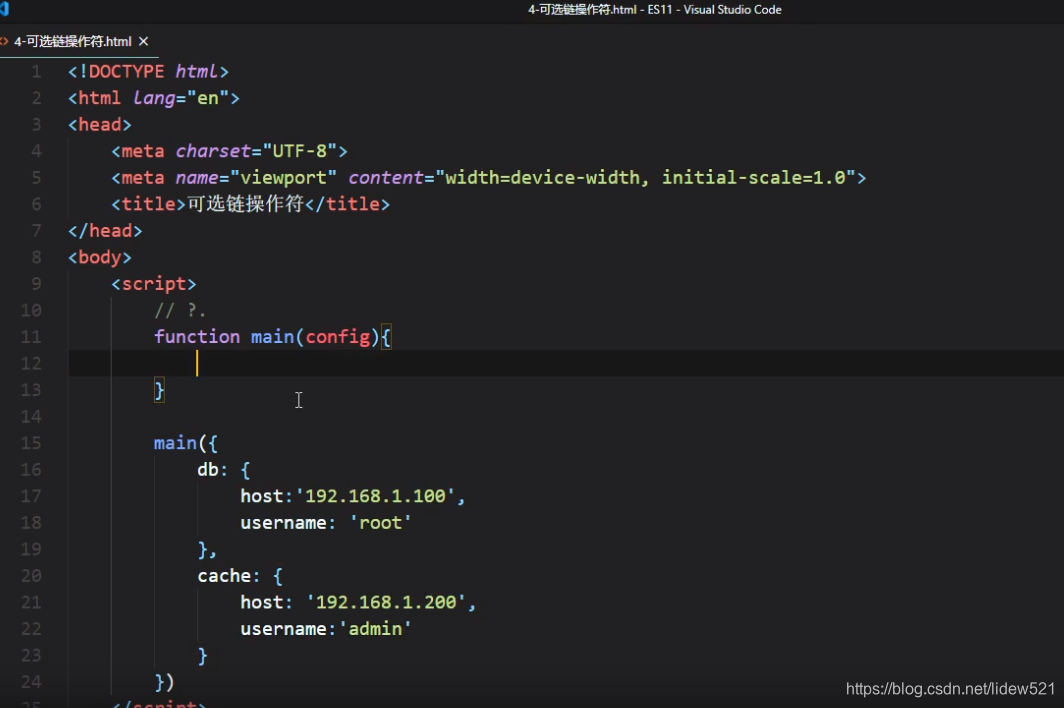Click 'width=device-width, initial-scale=1.0' content string

coord(645,177)
